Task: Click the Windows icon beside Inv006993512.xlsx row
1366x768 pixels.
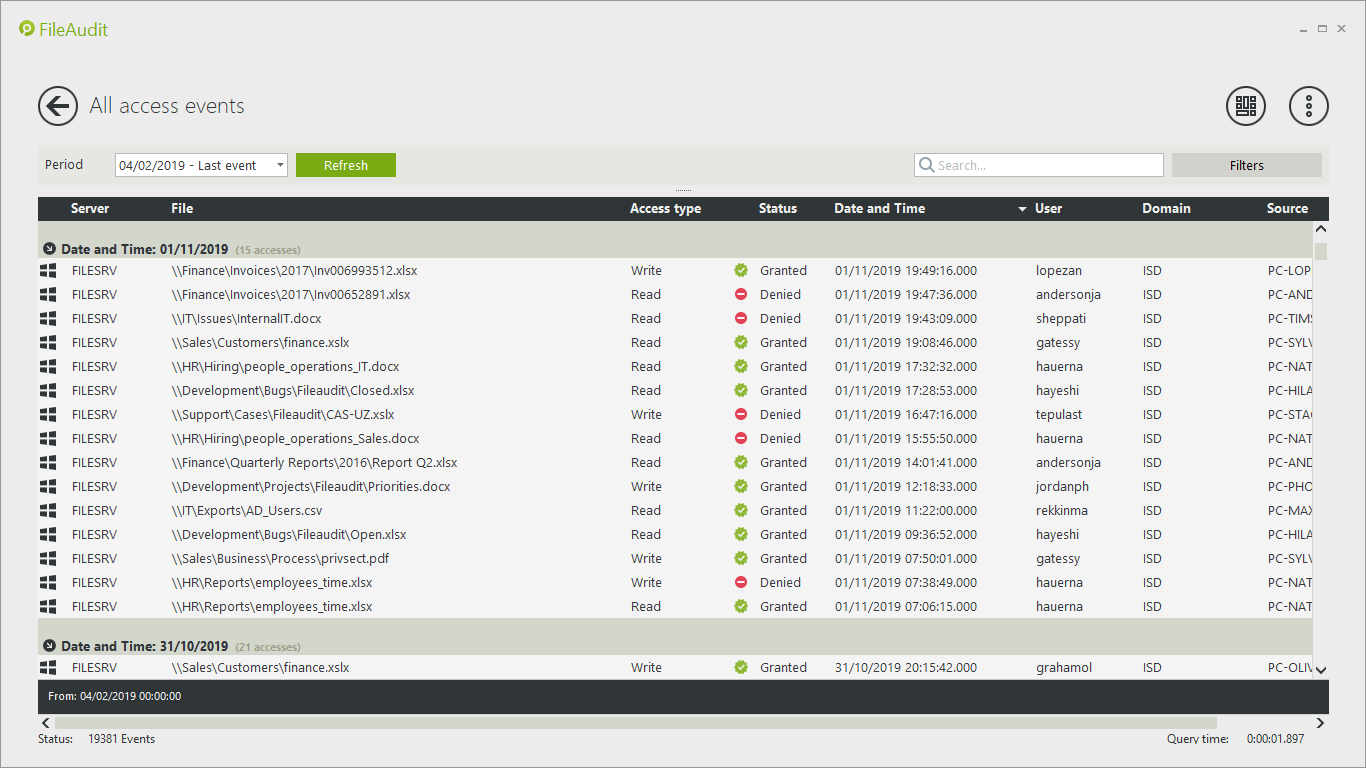Action: point(48,271)
